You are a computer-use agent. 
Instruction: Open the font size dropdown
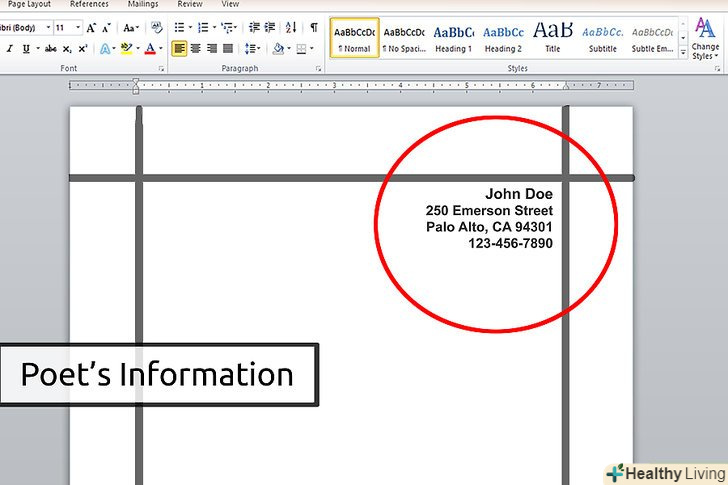click(78, 28)
